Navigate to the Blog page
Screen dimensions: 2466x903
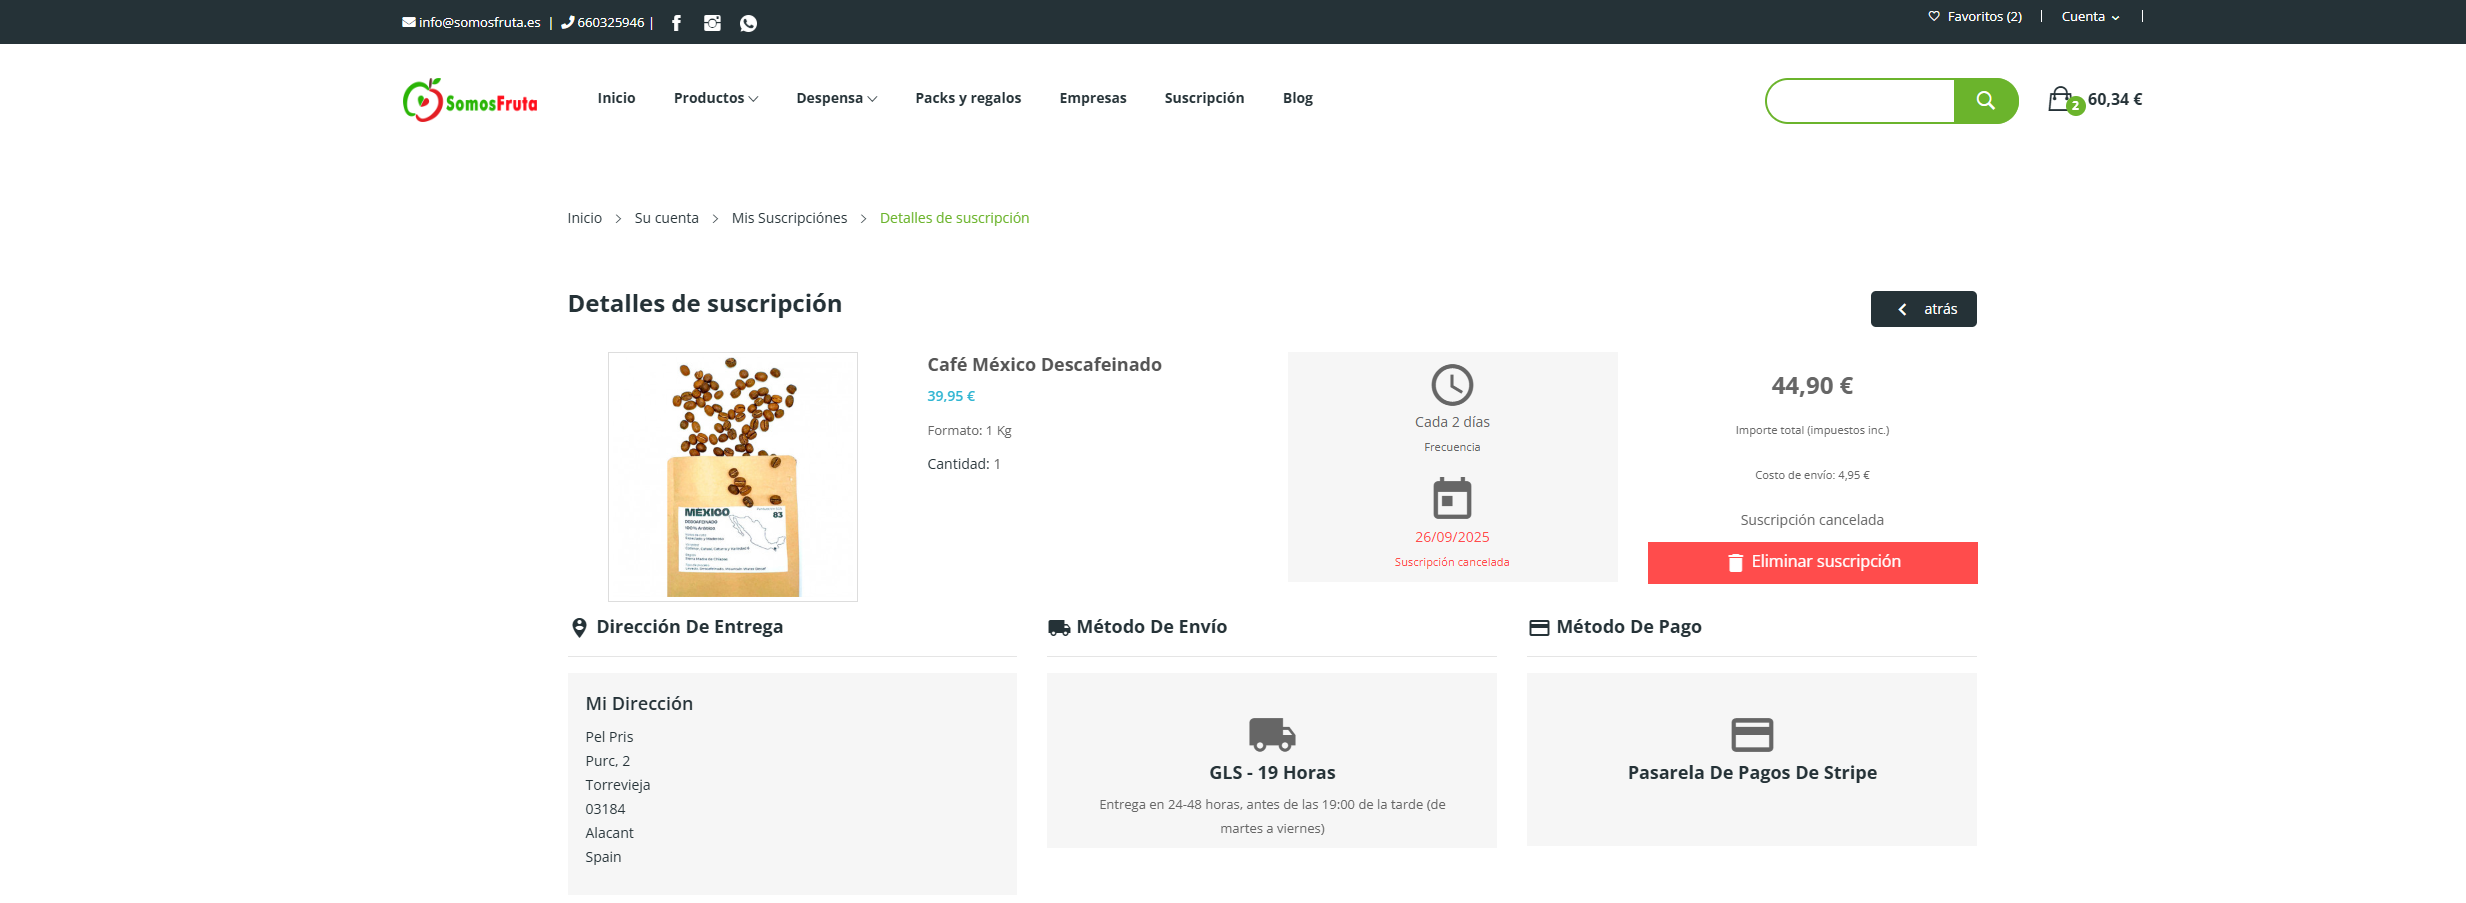pos(1297,98)
